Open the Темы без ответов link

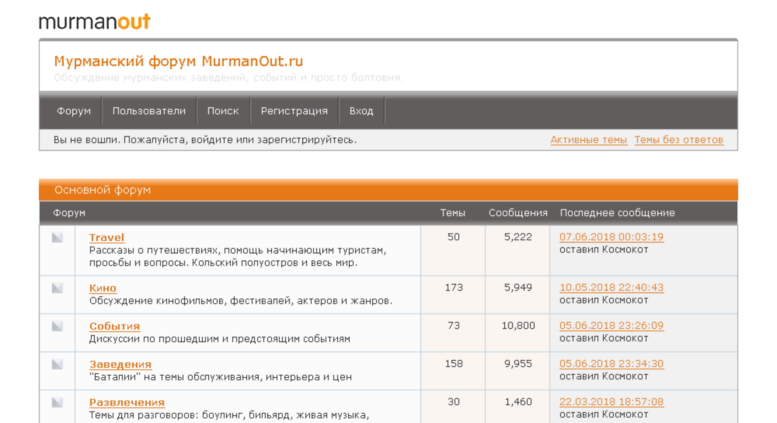679,140
